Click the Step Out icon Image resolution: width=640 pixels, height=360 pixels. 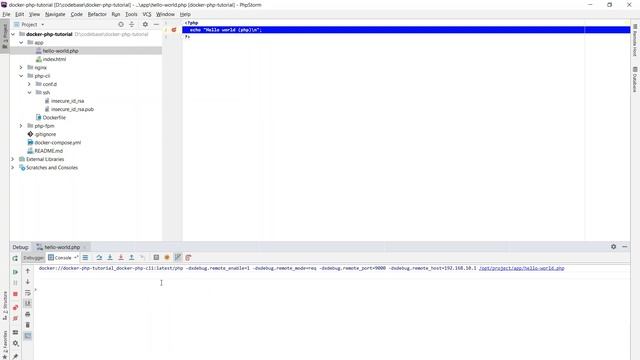pyautogui.click(x=132, y=258)
